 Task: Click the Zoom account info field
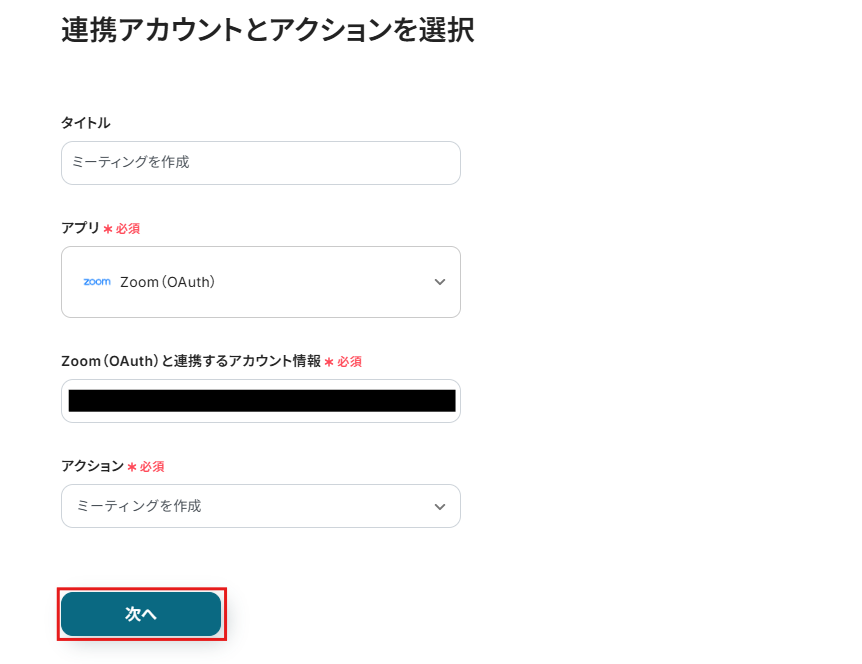coord(260,401)
